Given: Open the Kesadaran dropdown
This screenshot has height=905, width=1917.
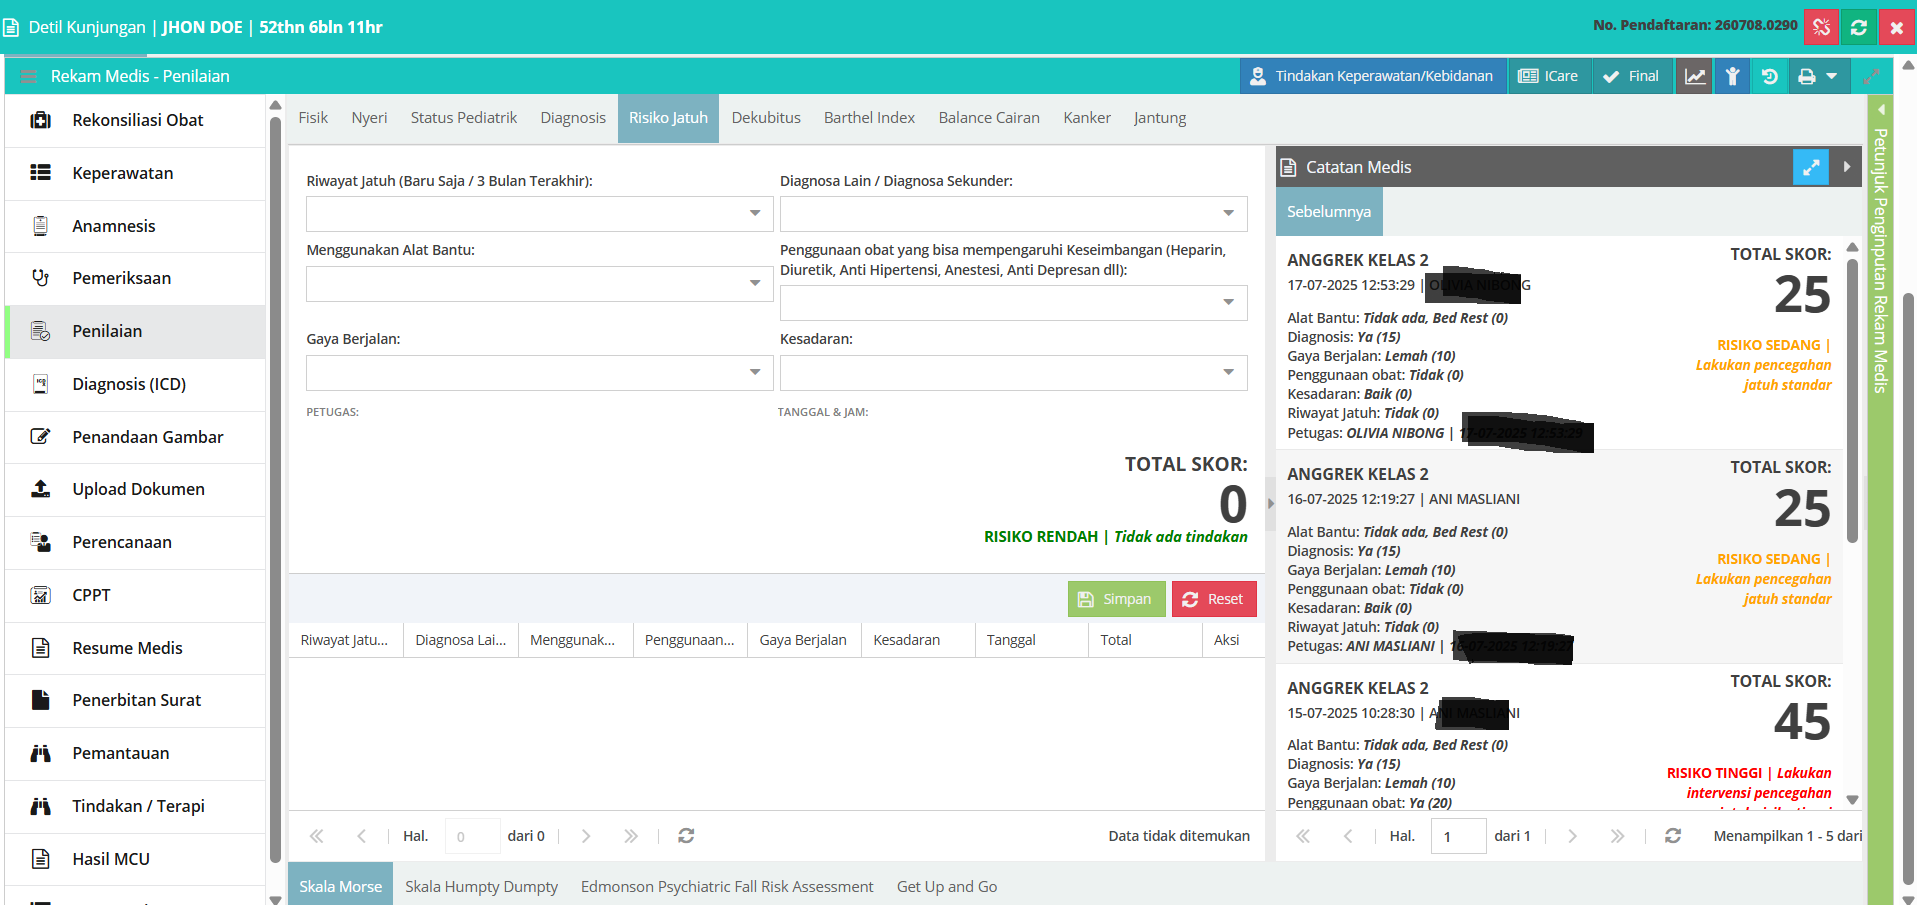Looking at the screenshot, I should [x=1013, y=373].
